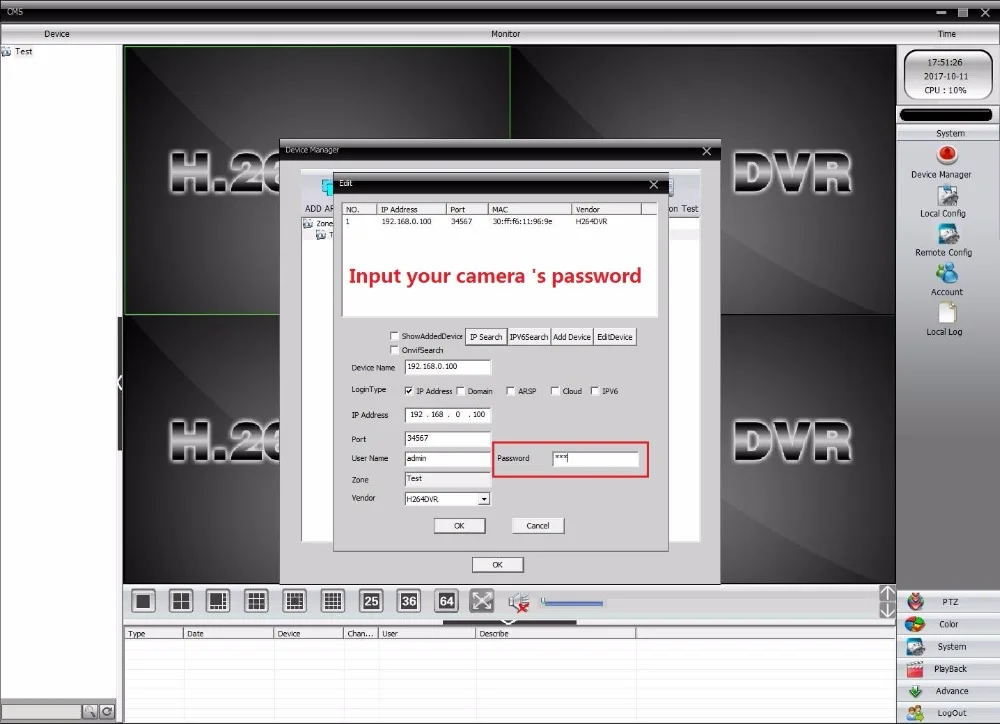Open the Local Log icon

point(947,313)
